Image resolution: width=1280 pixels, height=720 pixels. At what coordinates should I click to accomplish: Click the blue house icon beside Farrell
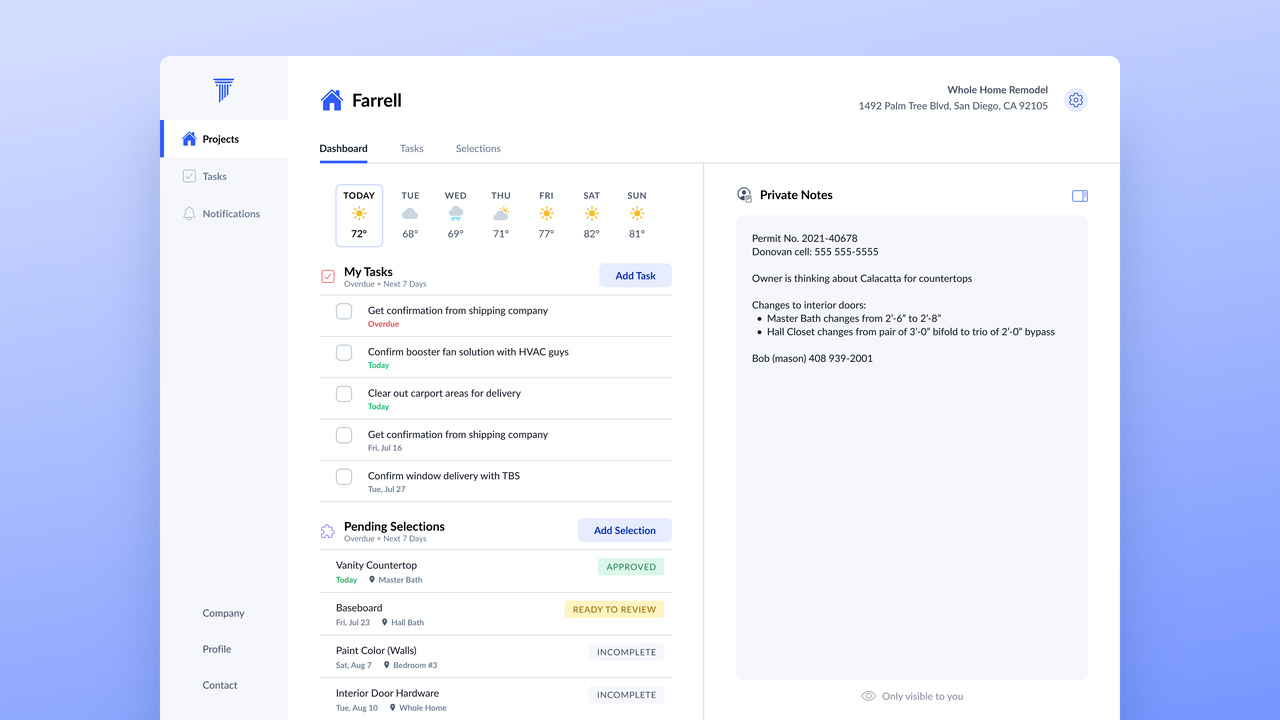331,100
